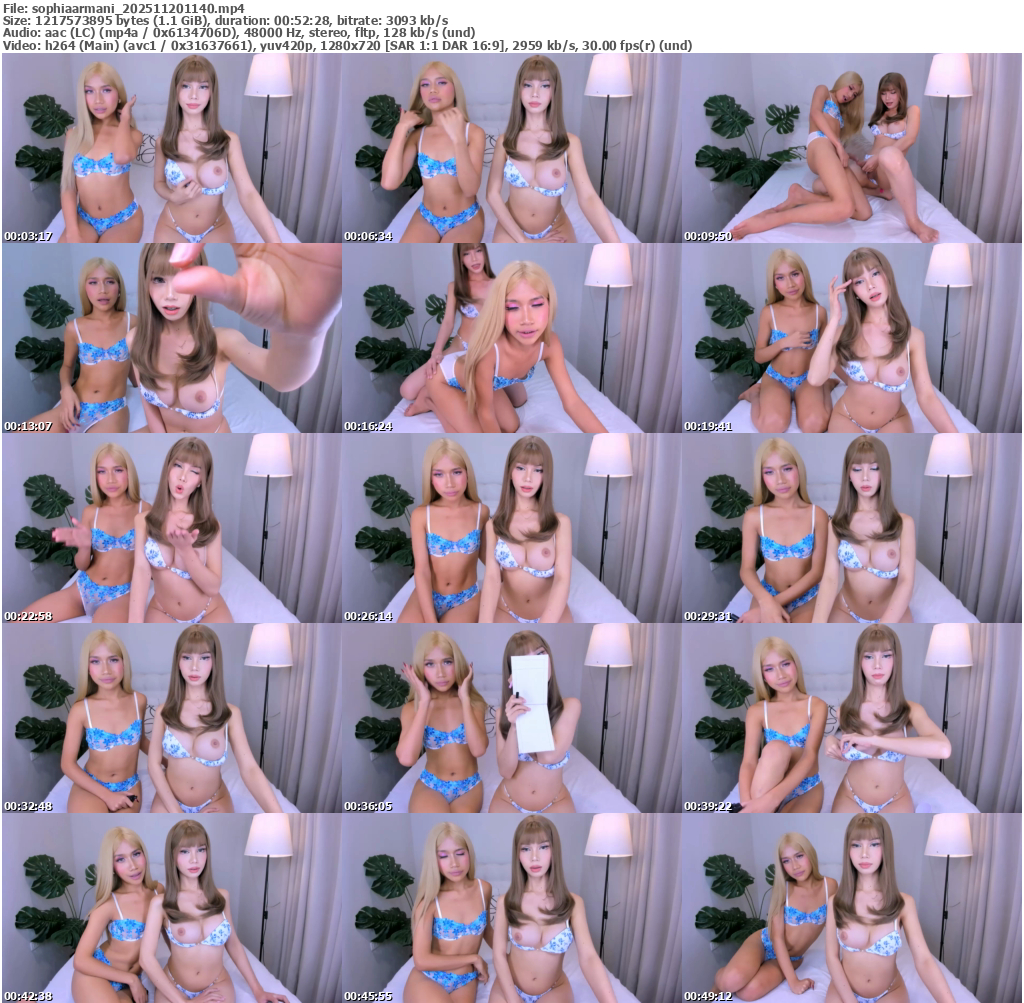Click the 'Video: h264 (Main)' info line
Screen dimensions: 1024x1003
tap(347, 45)
